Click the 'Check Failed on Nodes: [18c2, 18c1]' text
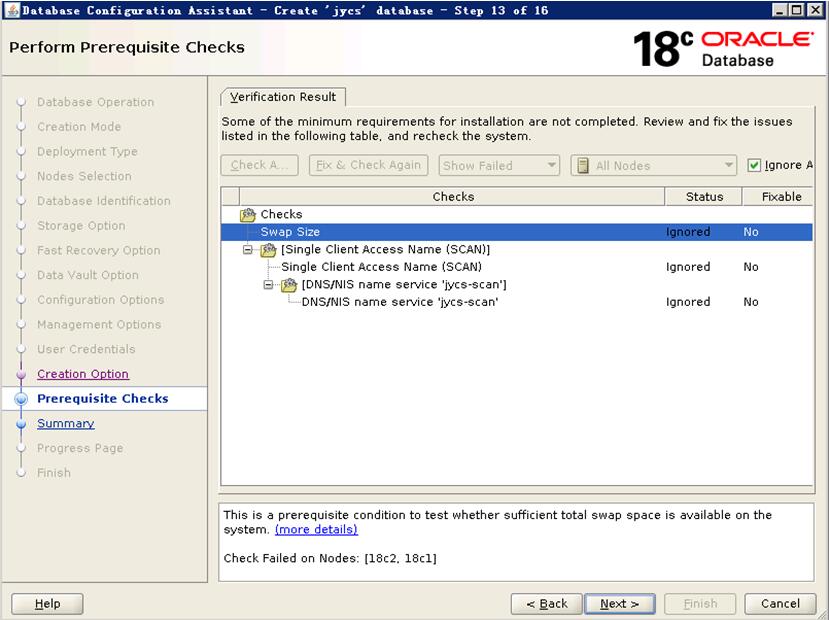The image size is (829, 620). pos(330,558)
